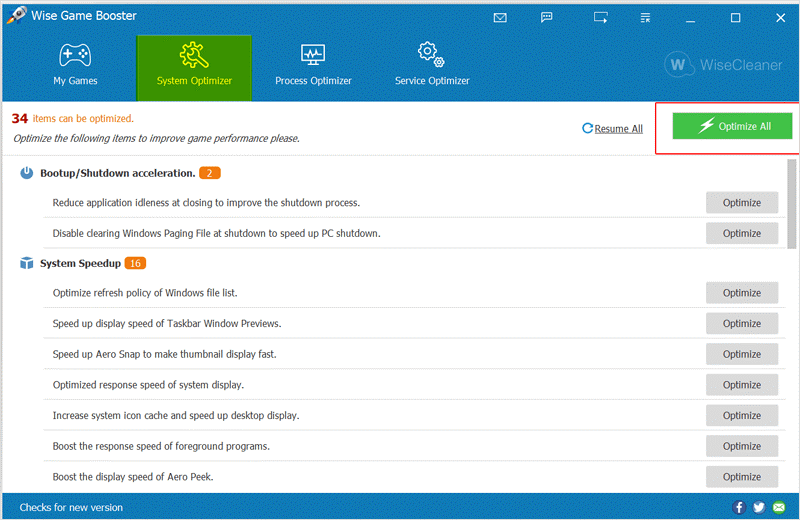Image resolution: width=800 pixels, height=520 pixels.
Task: Optimize disable clearing Windows Paging File
Action: coord(742,233)
